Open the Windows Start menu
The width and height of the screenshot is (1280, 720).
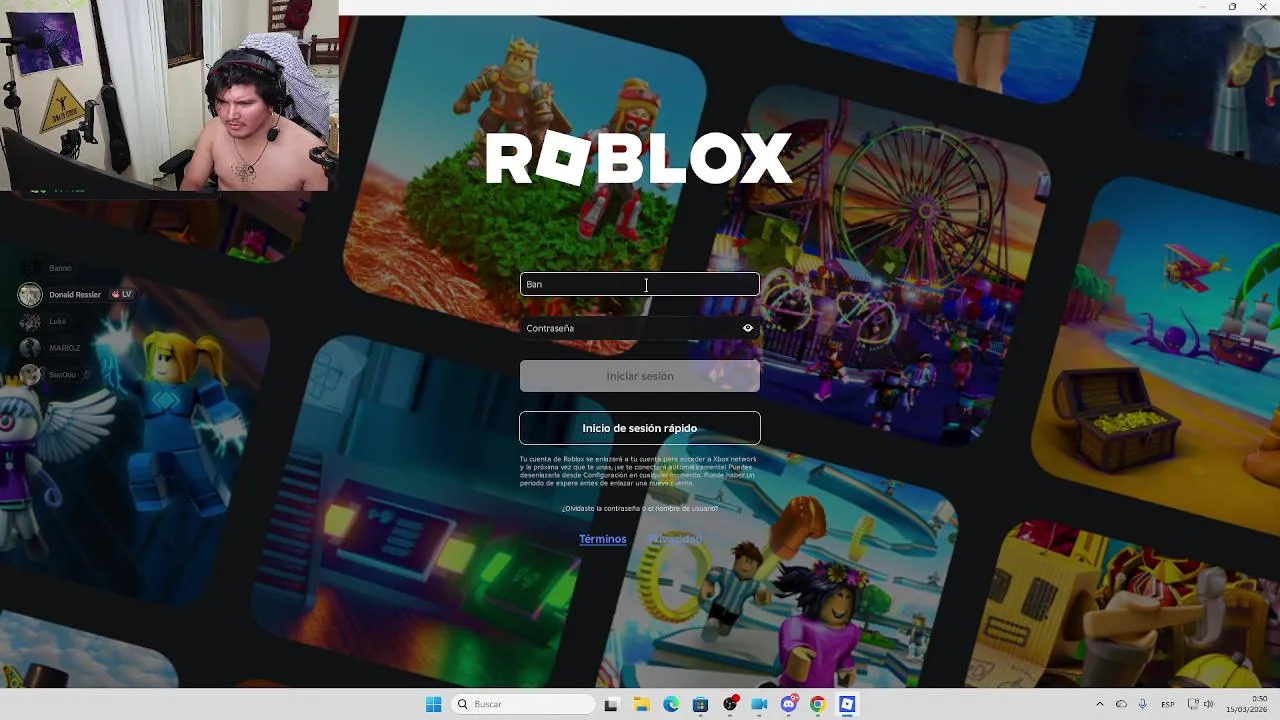[433, 704]
